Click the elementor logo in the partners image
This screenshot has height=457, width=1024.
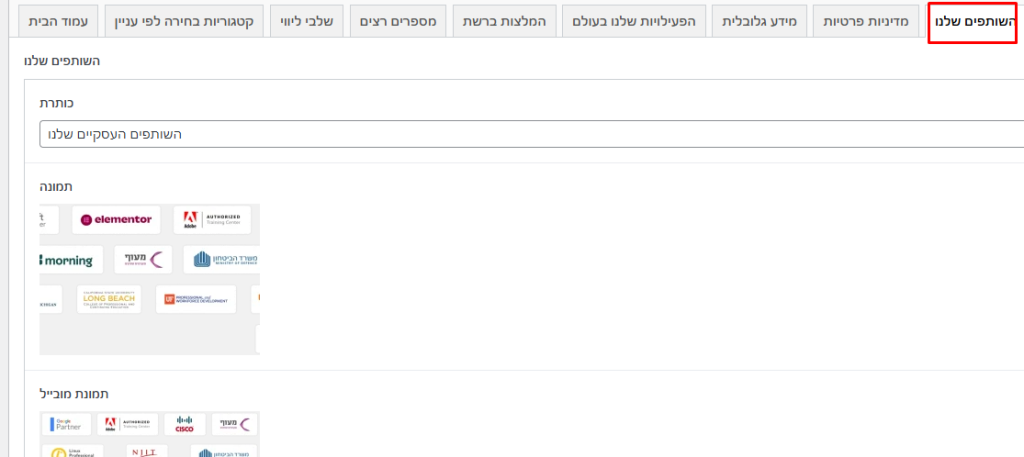coord(115,219)
